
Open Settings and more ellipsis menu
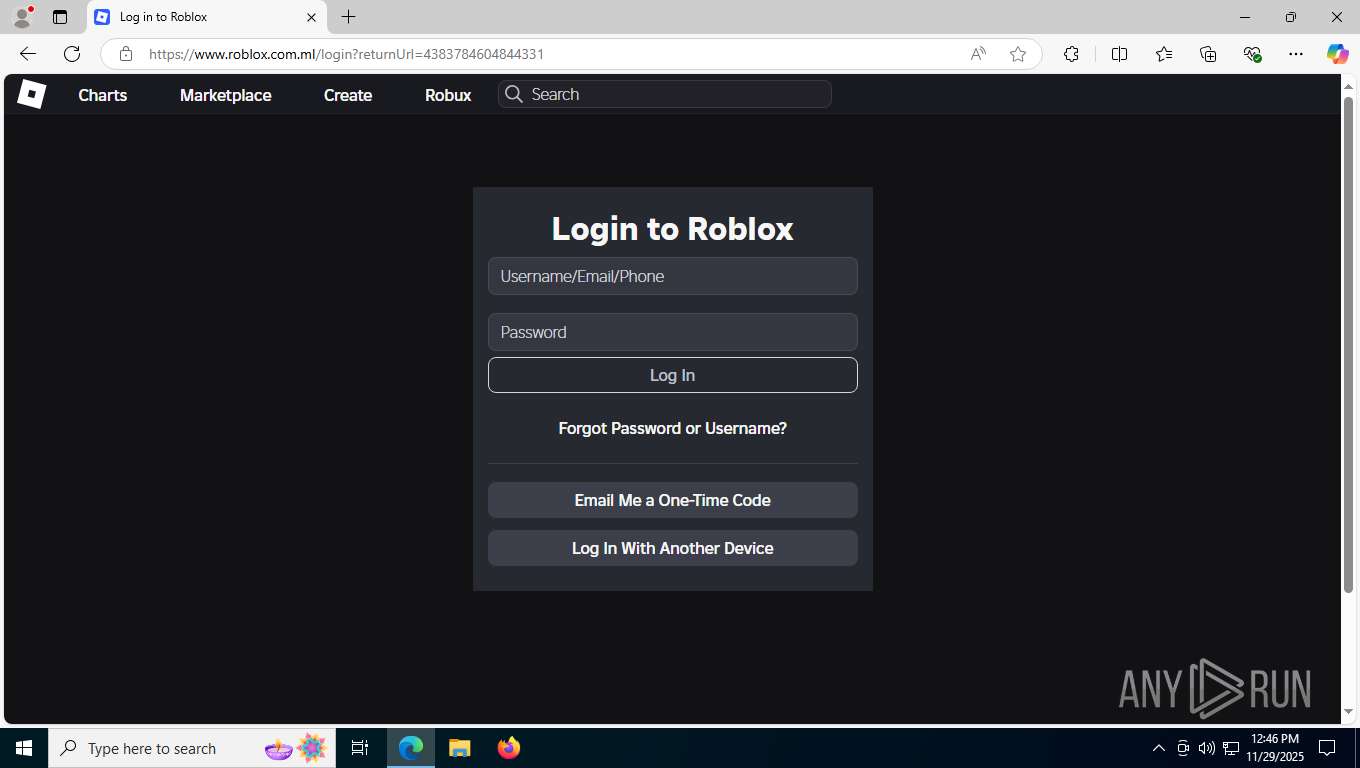tap(1296, 54)
